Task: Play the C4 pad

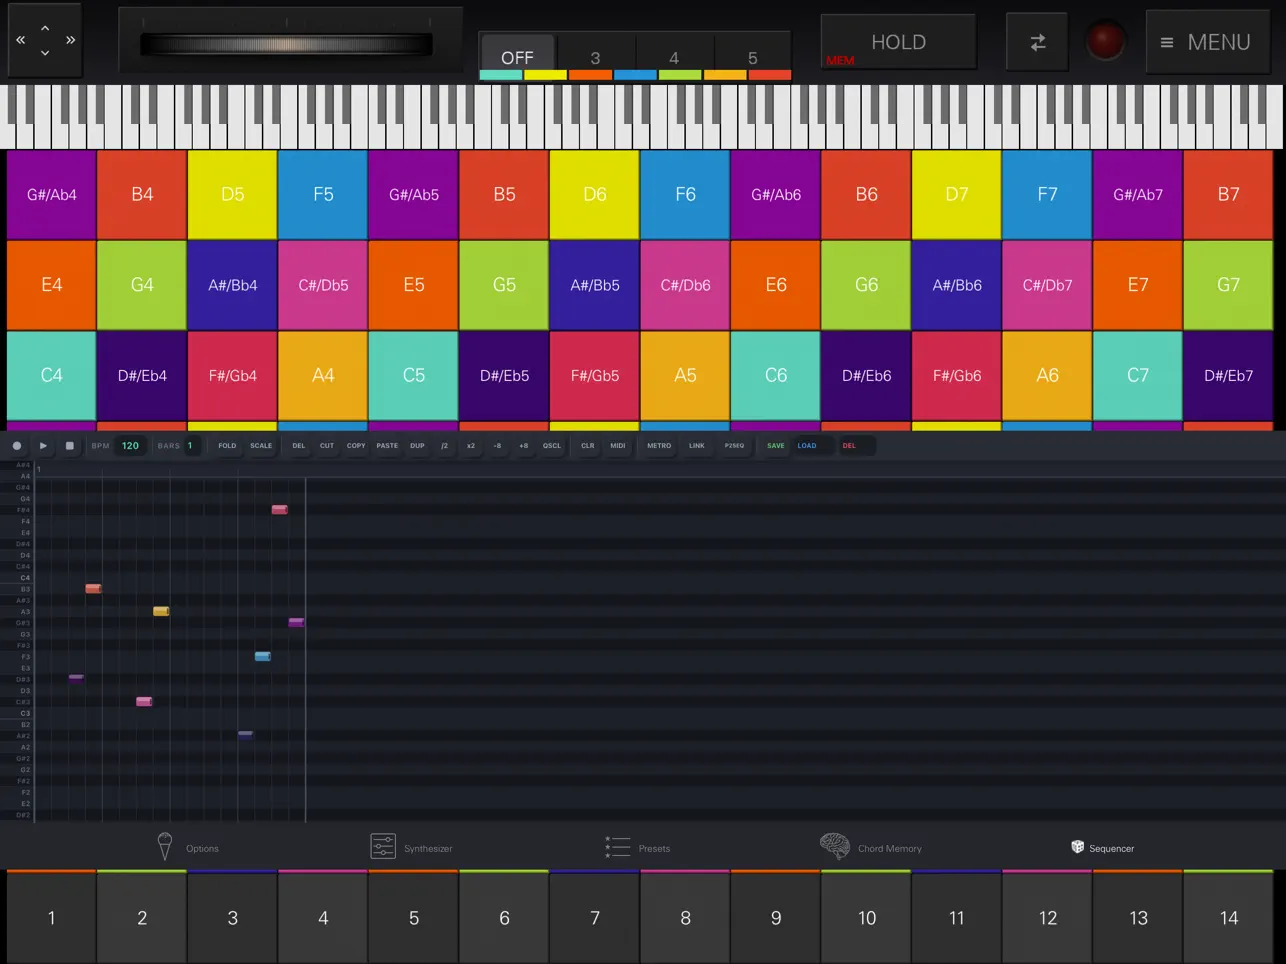Action: point(52,376)
